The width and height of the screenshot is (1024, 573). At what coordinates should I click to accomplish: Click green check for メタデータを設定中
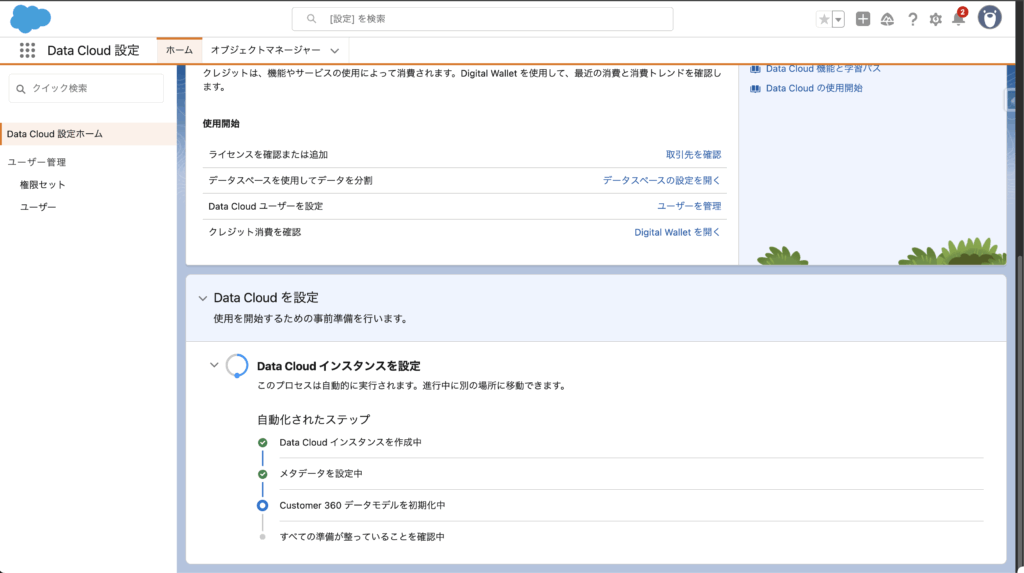coord(263,474)
